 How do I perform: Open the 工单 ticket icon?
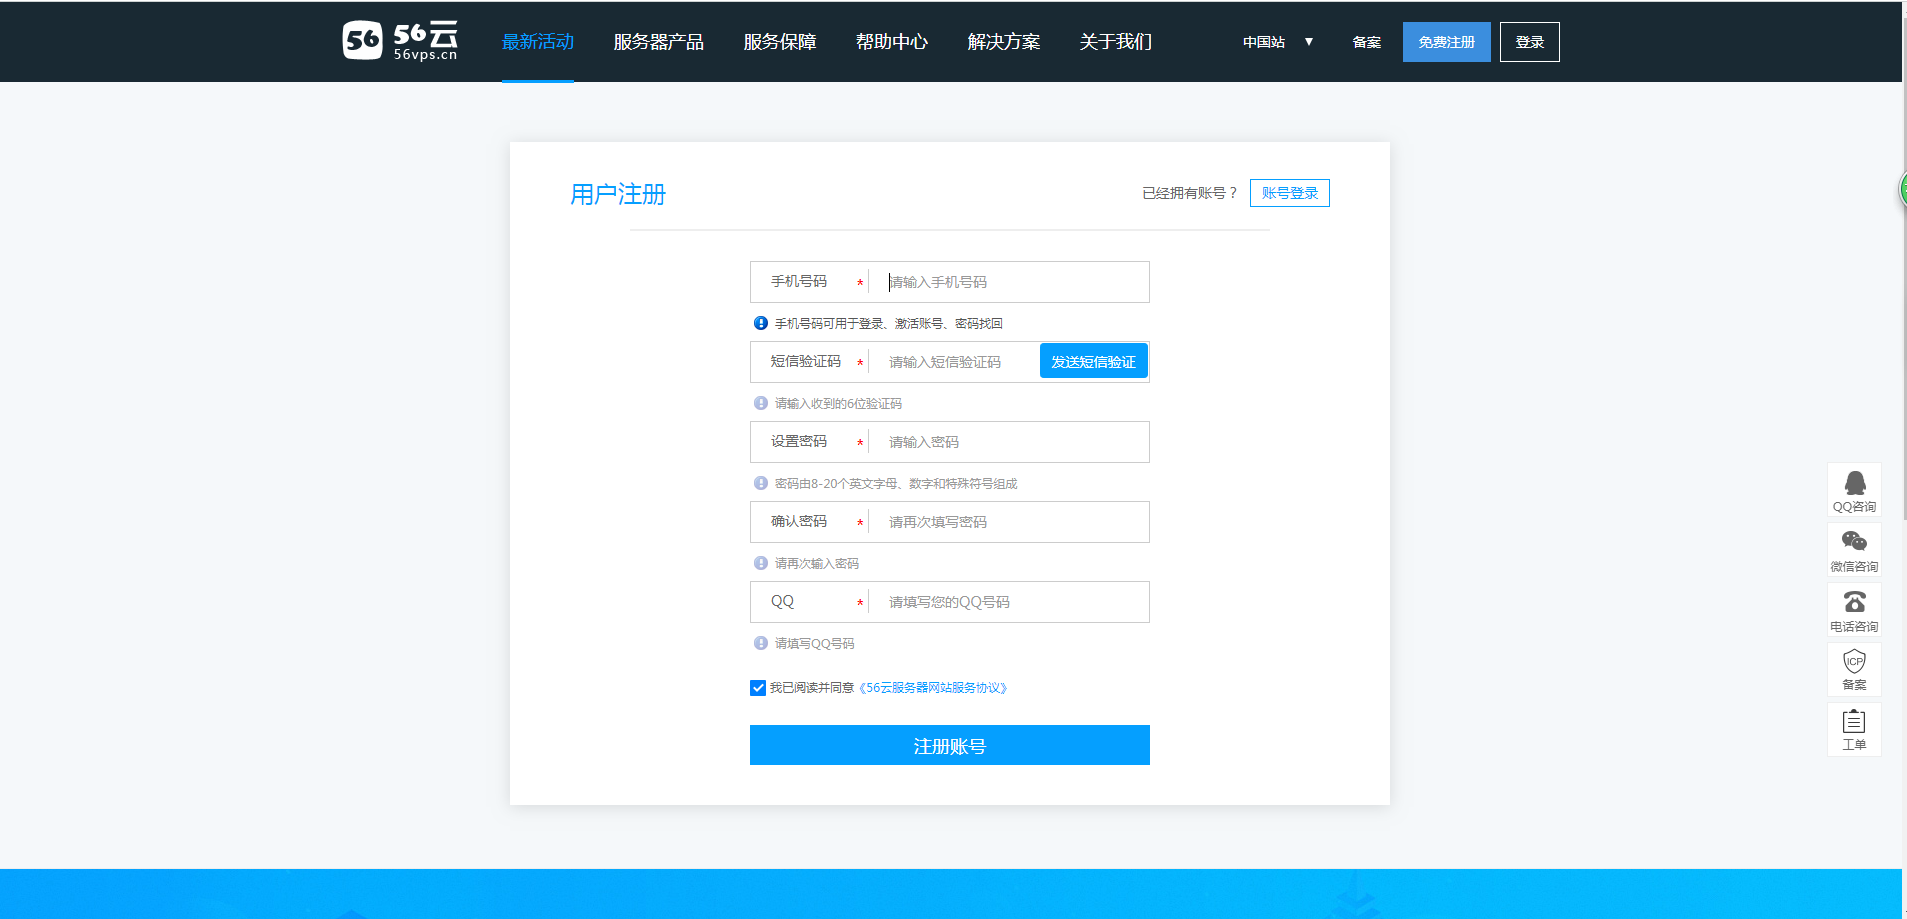pyautogui.click(x=1854, y=729)
